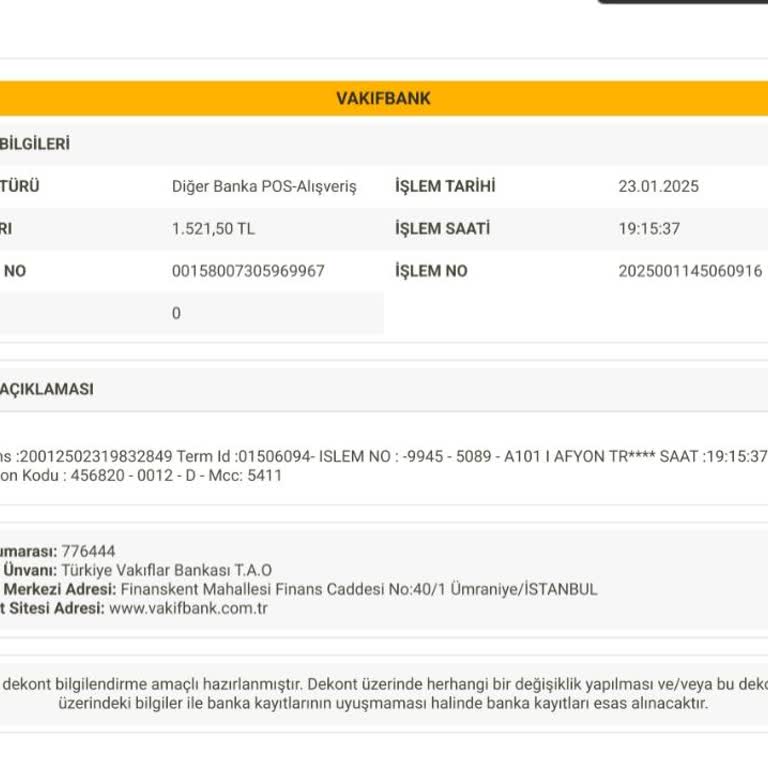Click the AÇIKLAMASI section heading
Image resolution: width=768 pixels, height=768 pixels.
47,389
